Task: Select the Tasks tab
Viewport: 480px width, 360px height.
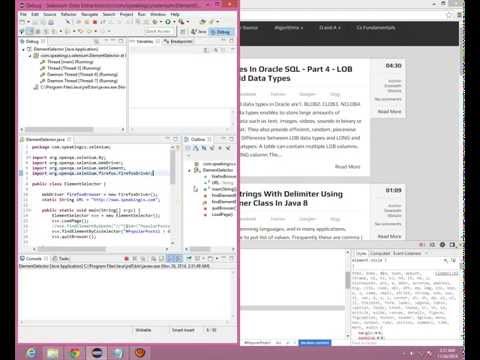Action: coord(61,259)
